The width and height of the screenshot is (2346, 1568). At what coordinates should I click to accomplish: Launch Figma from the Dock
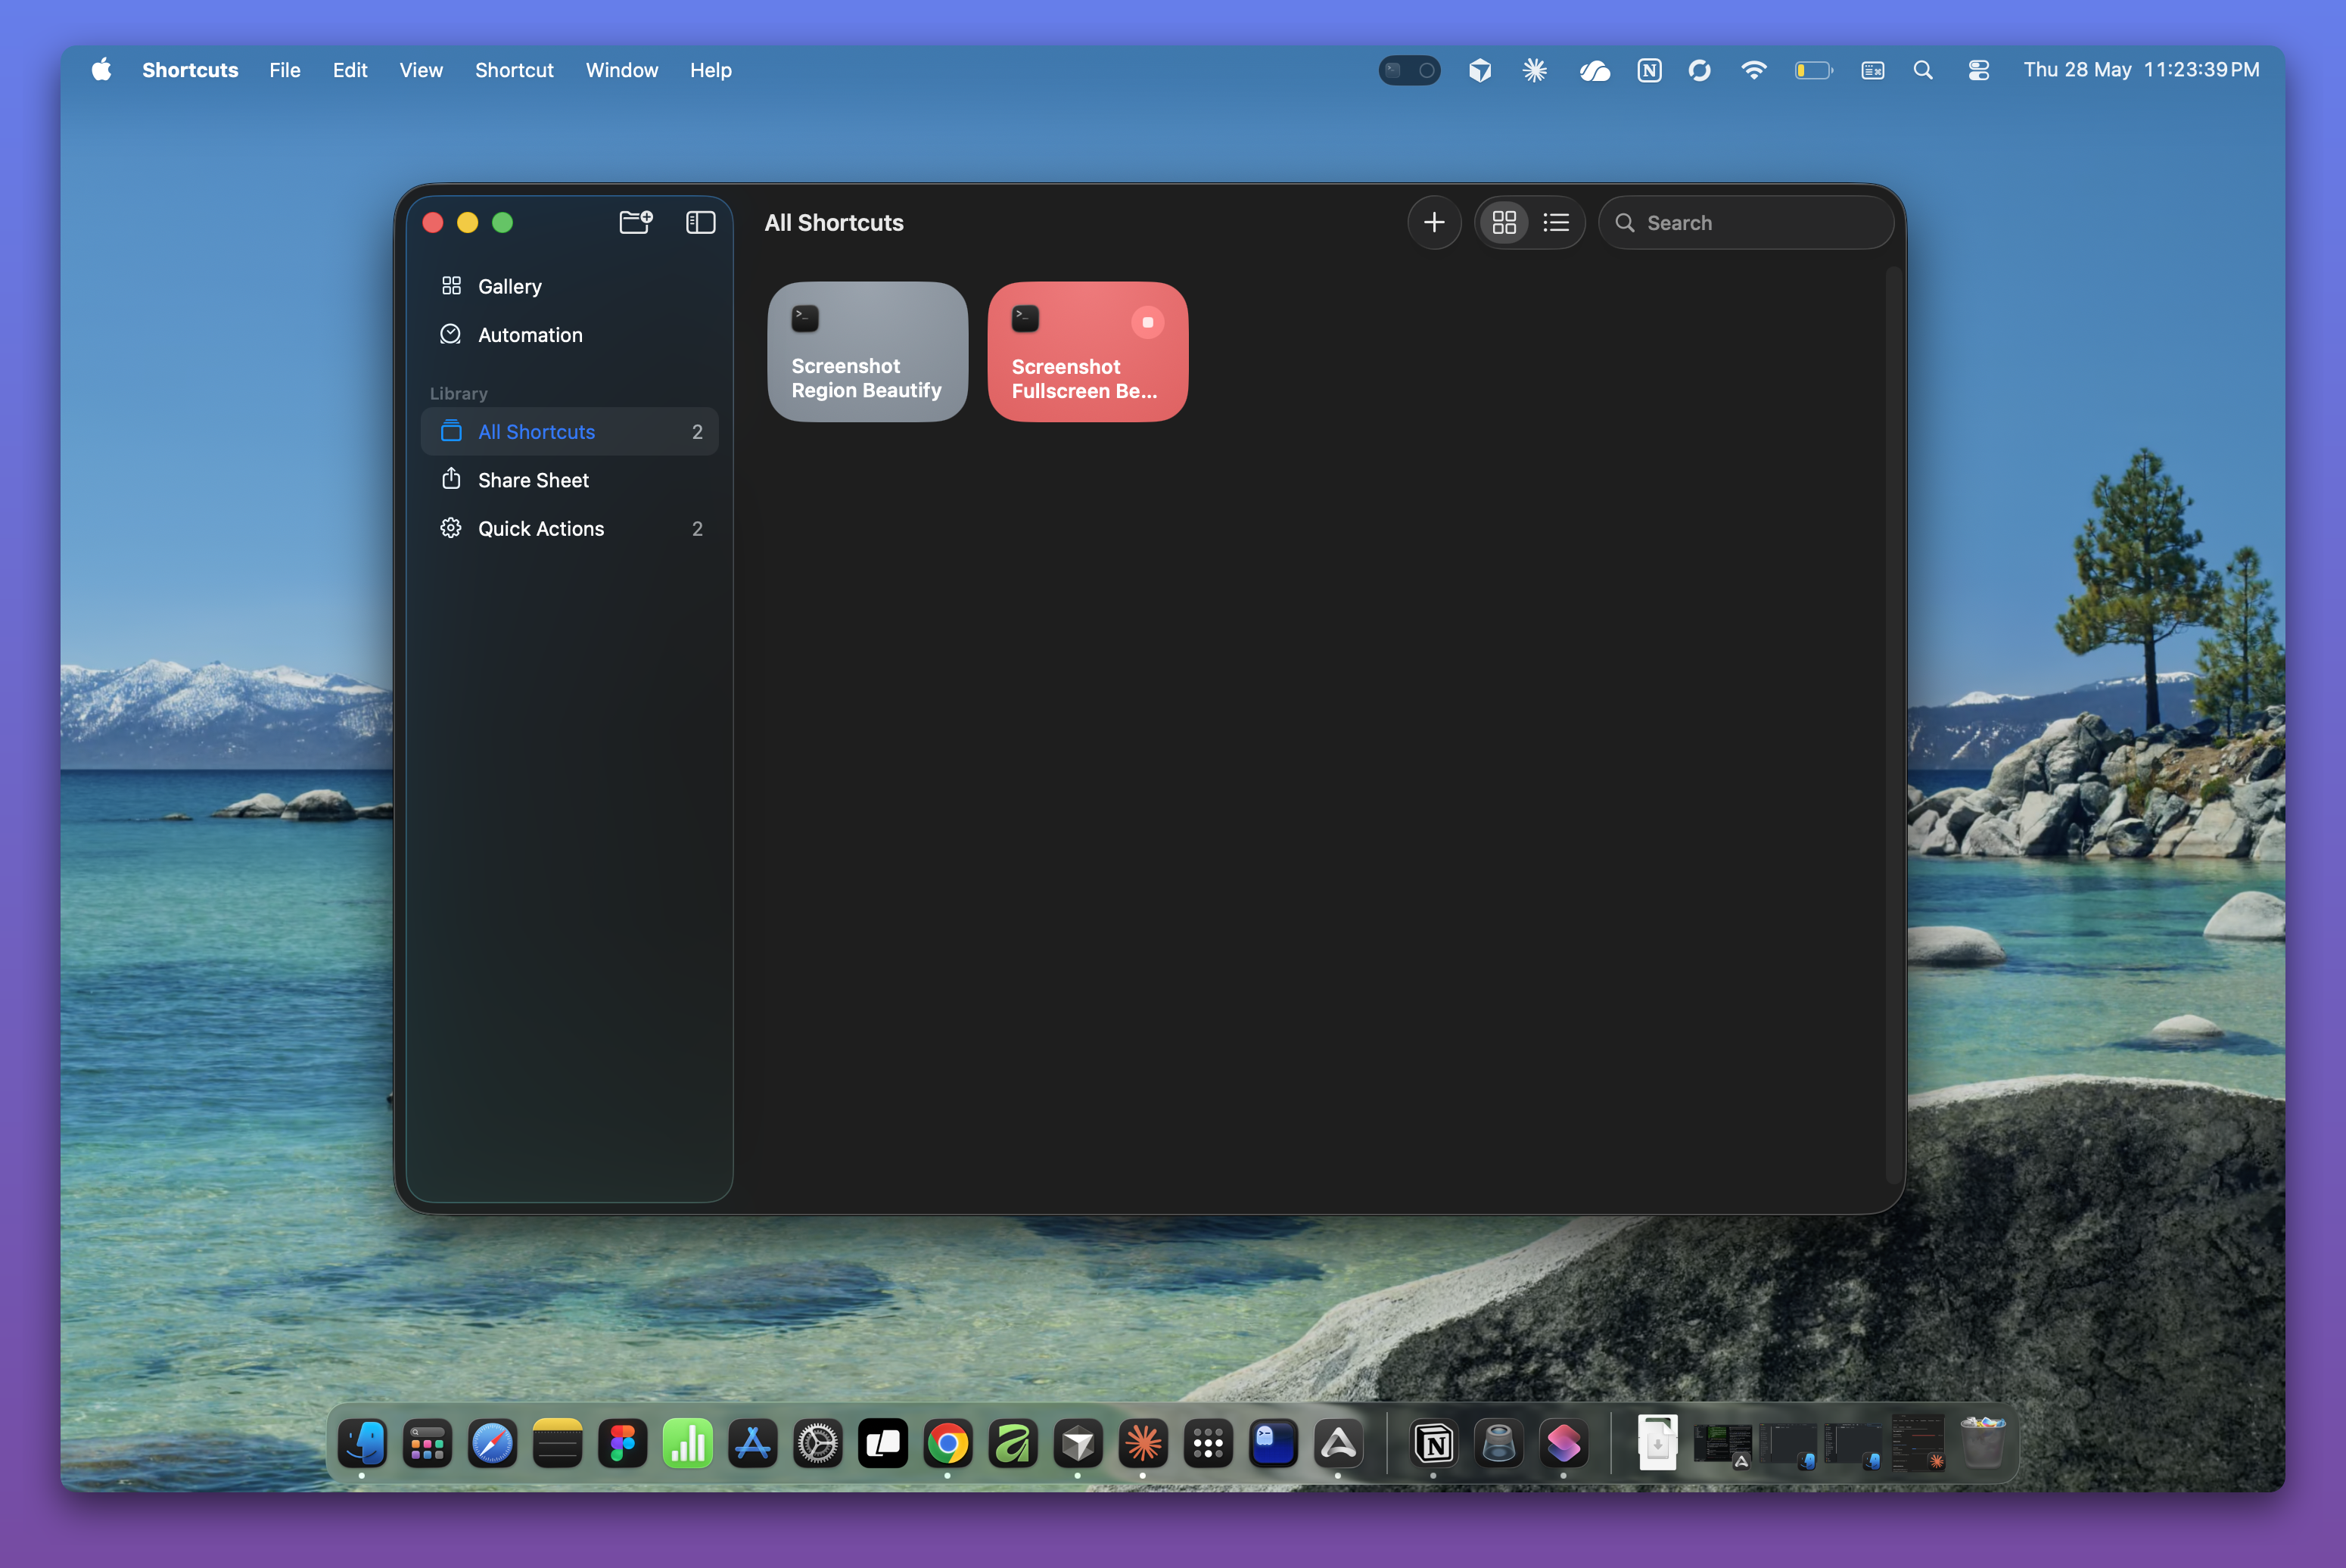(622, 1443)
